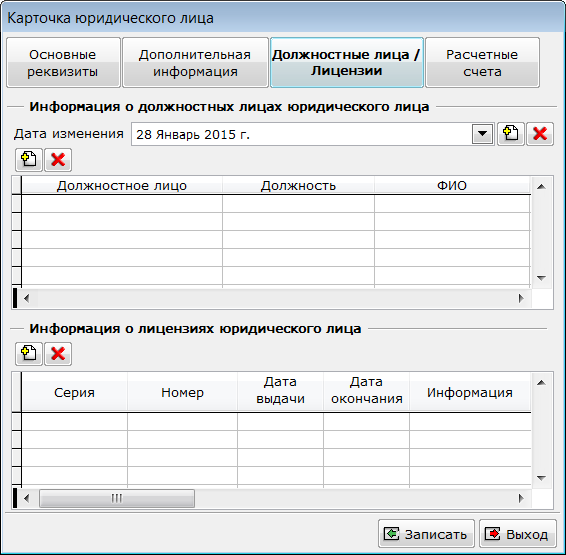Go to Расчетные счета tab
The width and height of the screenshot is (566, 555).
[x=482, y=62]
